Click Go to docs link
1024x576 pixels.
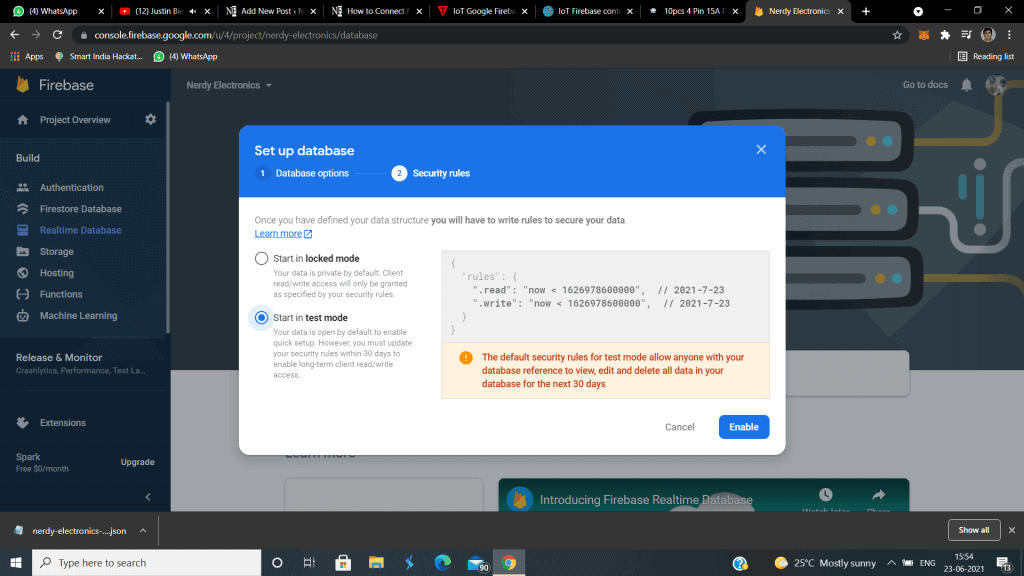pos(925,85)
